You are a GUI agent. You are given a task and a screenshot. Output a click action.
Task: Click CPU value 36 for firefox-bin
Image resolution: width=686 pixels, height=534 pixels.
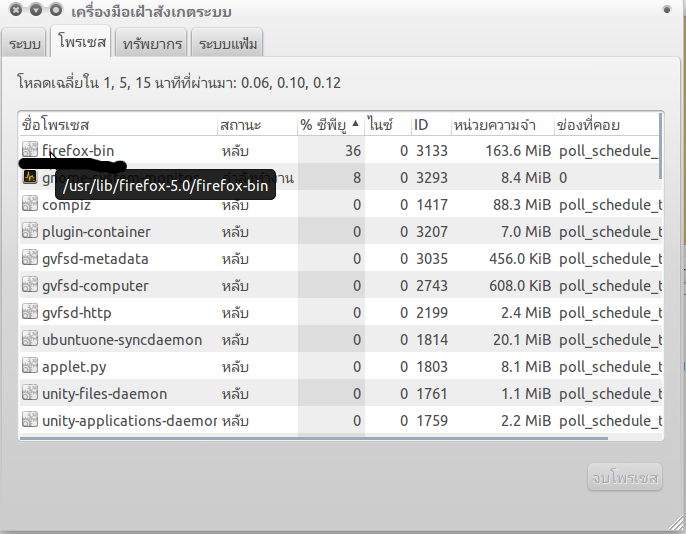click(353, 151)
